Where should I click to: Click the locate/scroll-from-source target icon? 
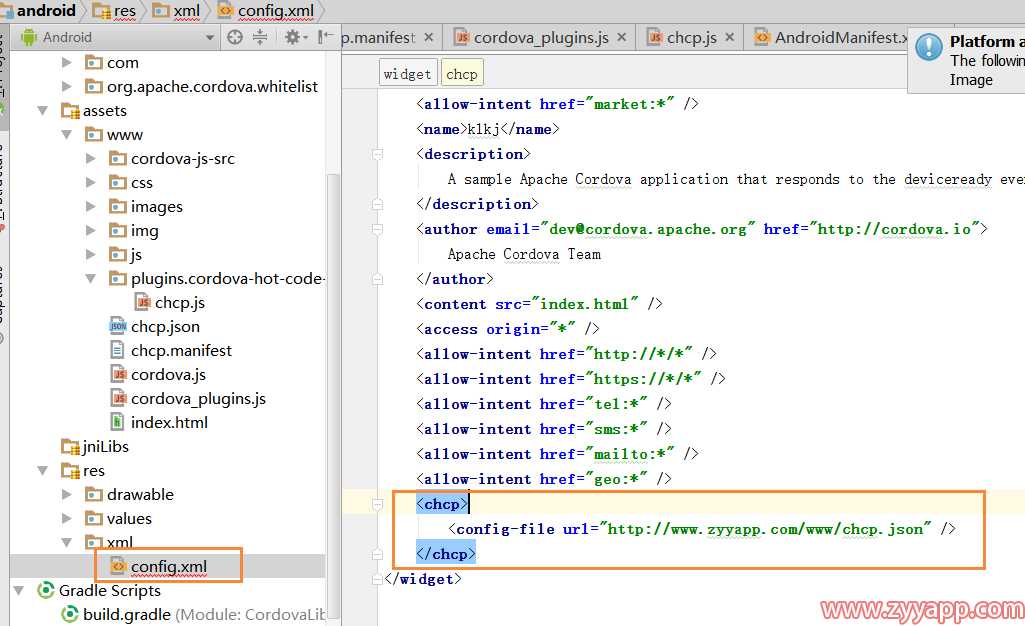235,37
